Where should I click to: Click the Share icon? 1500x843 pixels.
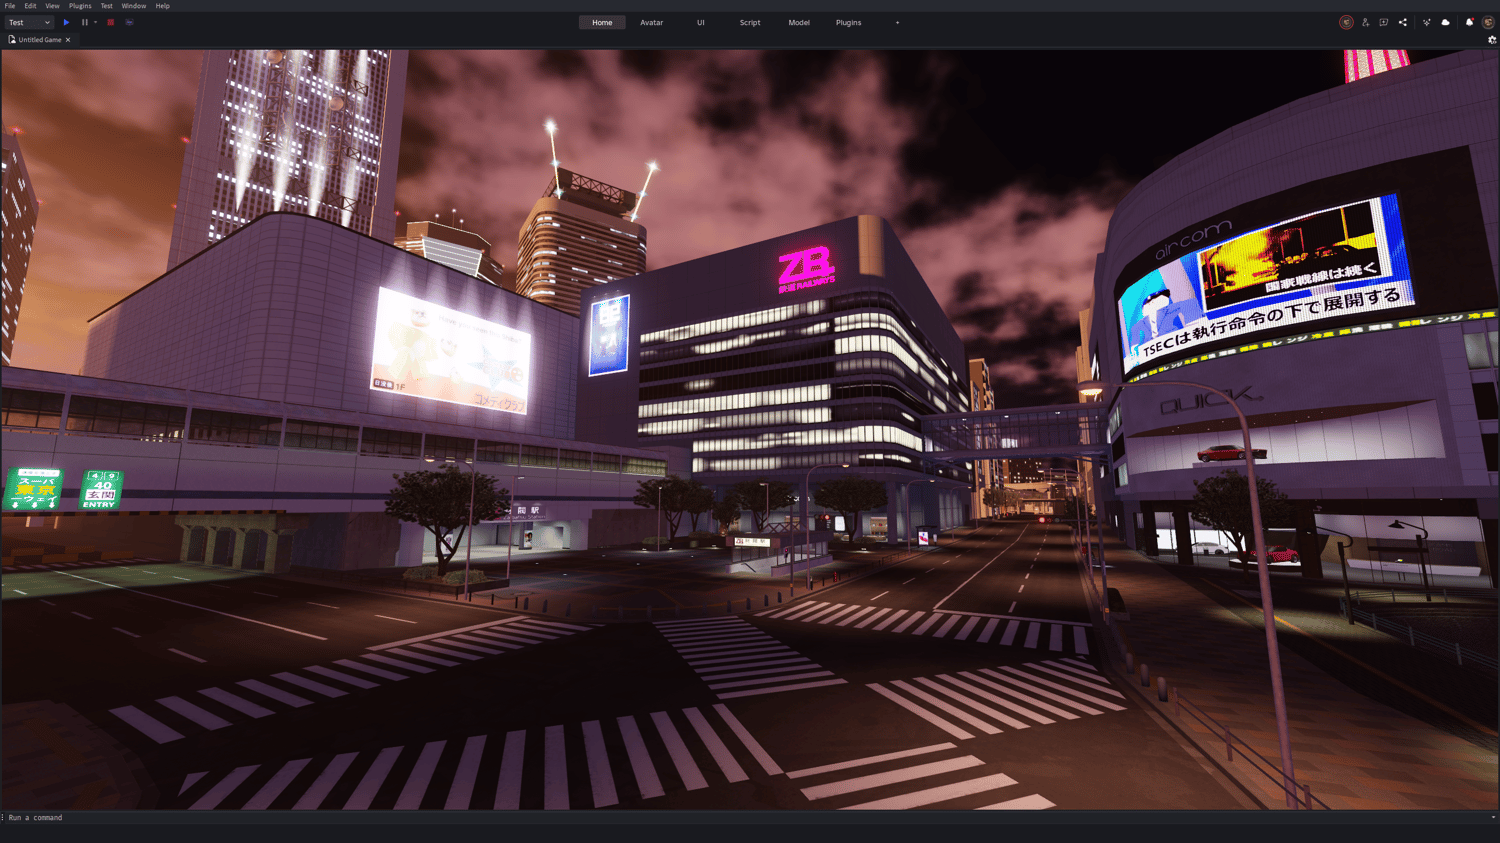[1403, 22]
